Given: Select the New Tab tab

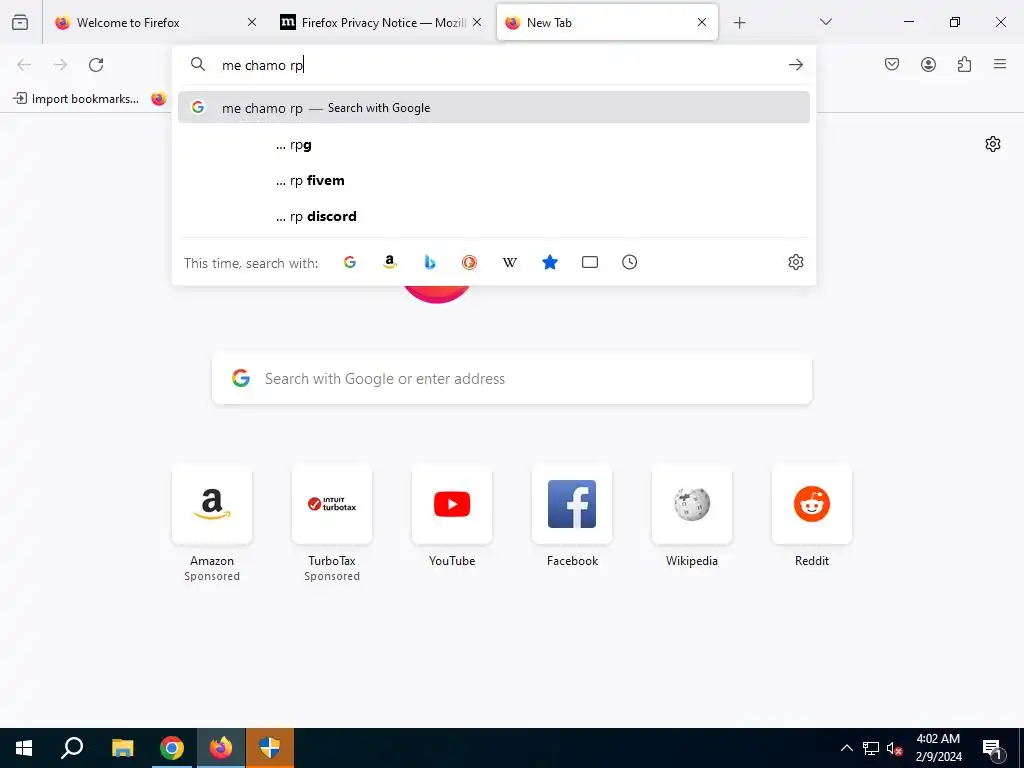Looking at the screenshot, I should 607,23.
